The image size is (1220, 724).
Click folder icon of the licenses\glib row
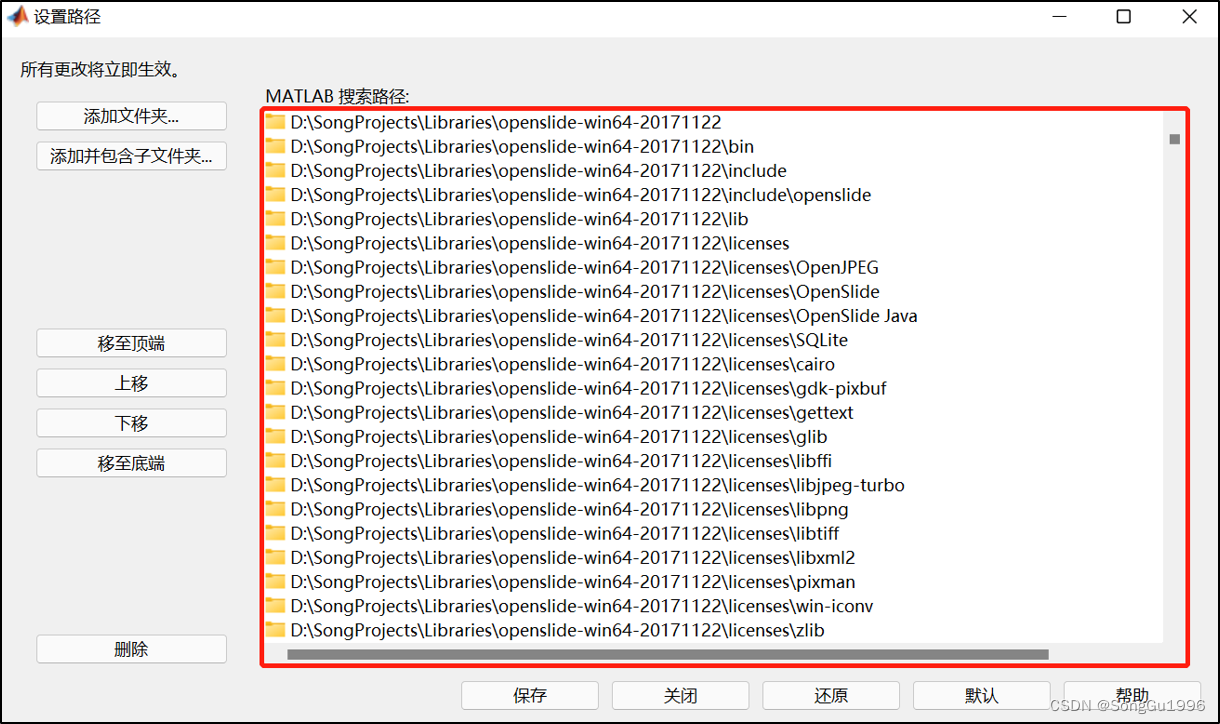click(275, 437)
